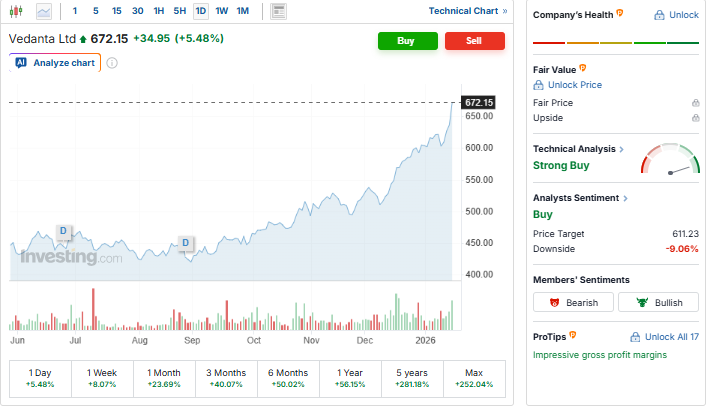Select the 1 minute interval
The image size is (708, 407).
coord(75,11)
